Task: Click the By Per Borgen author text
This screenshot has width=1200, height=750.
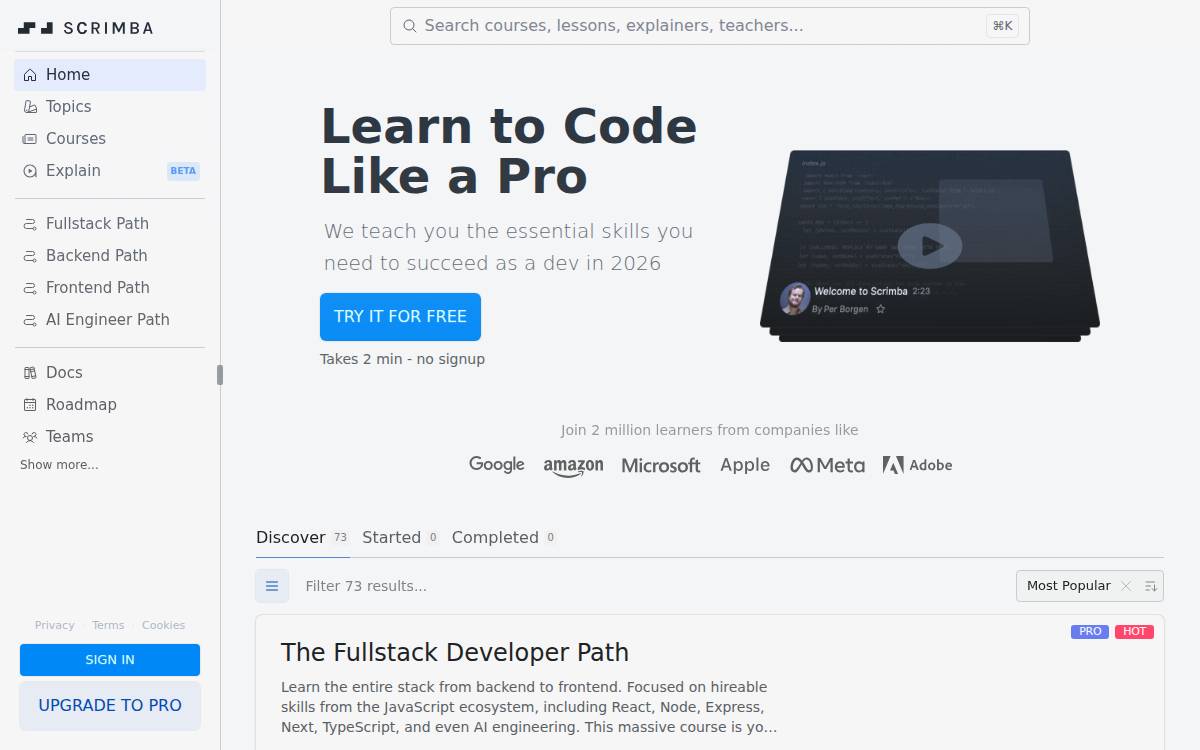Action: 840,310
